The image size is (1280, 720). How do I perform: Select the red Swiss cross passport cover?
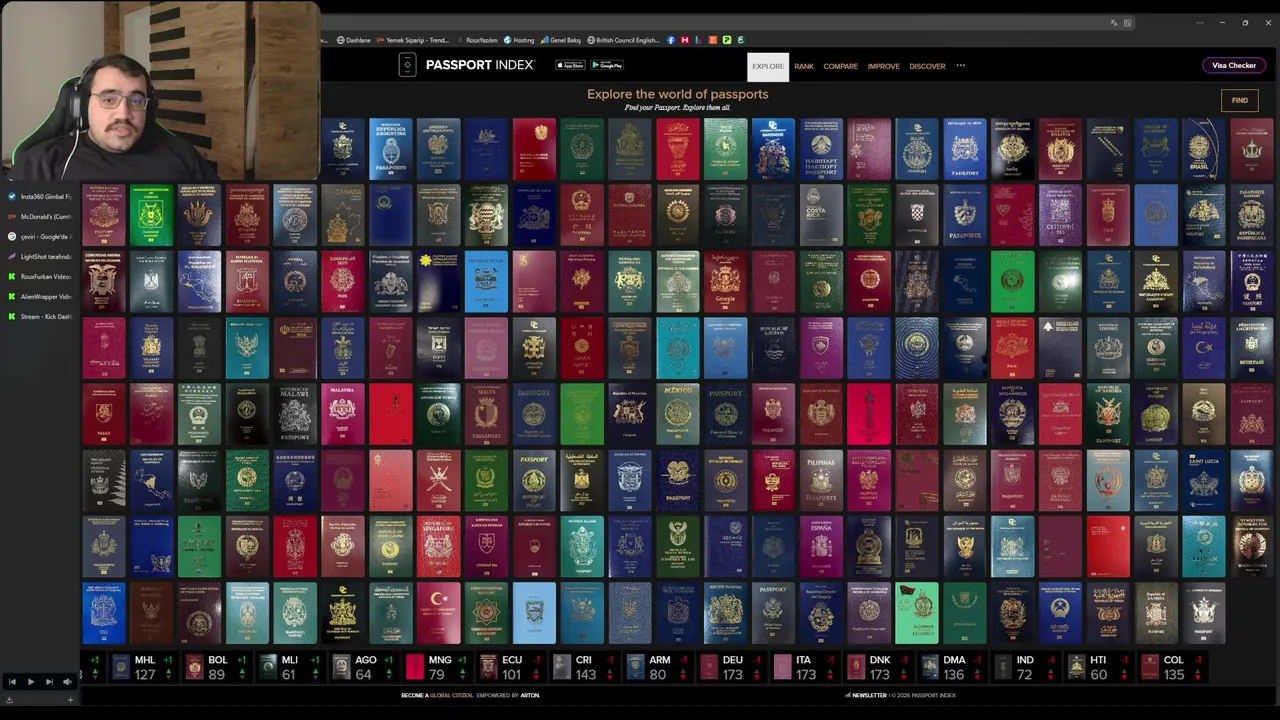click(x=1108, y=545)
